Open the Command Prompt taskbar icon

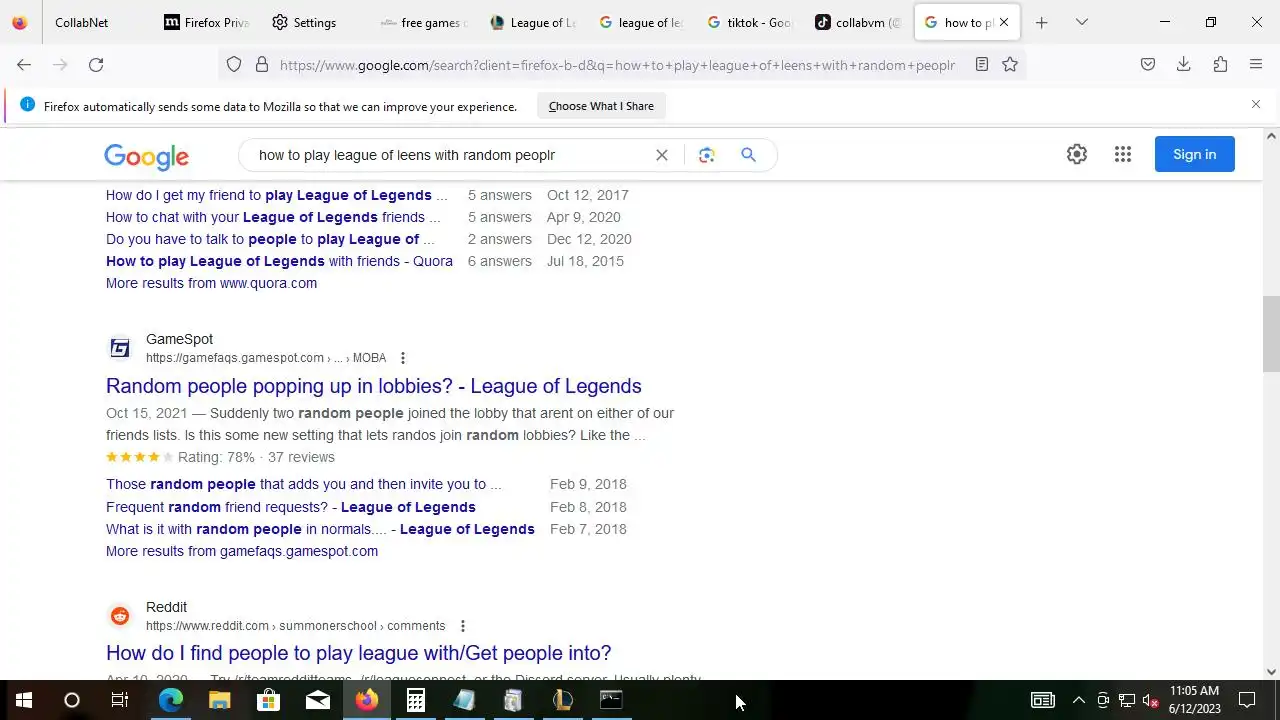point(611,700)
